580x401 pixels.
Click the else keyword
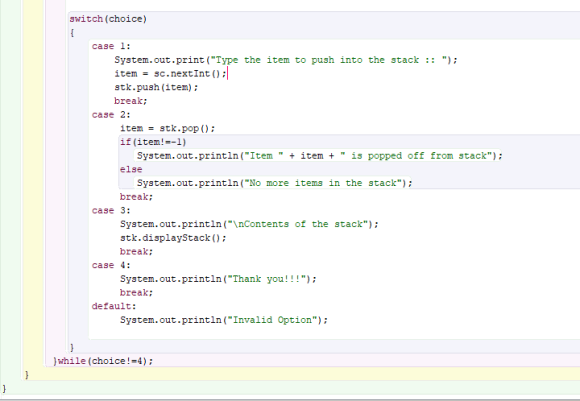coord(131,169)
